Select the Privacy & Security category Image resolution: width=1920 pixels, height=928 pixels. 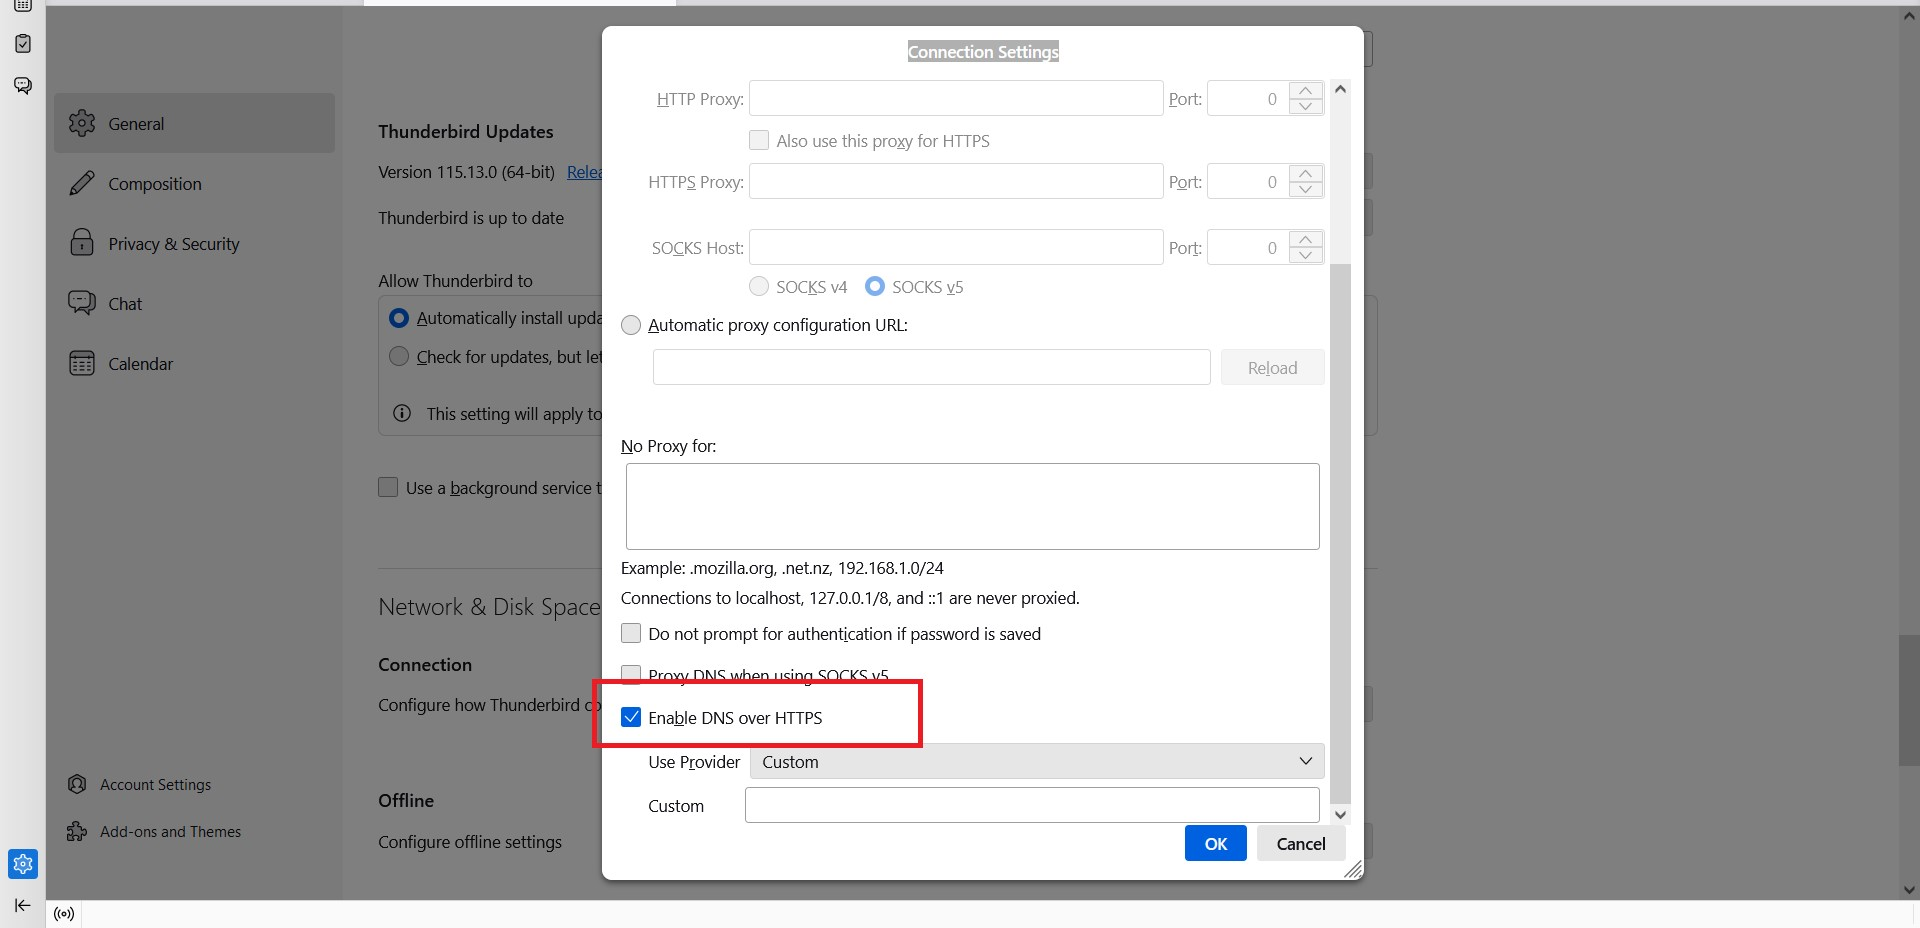click(173, 244)
